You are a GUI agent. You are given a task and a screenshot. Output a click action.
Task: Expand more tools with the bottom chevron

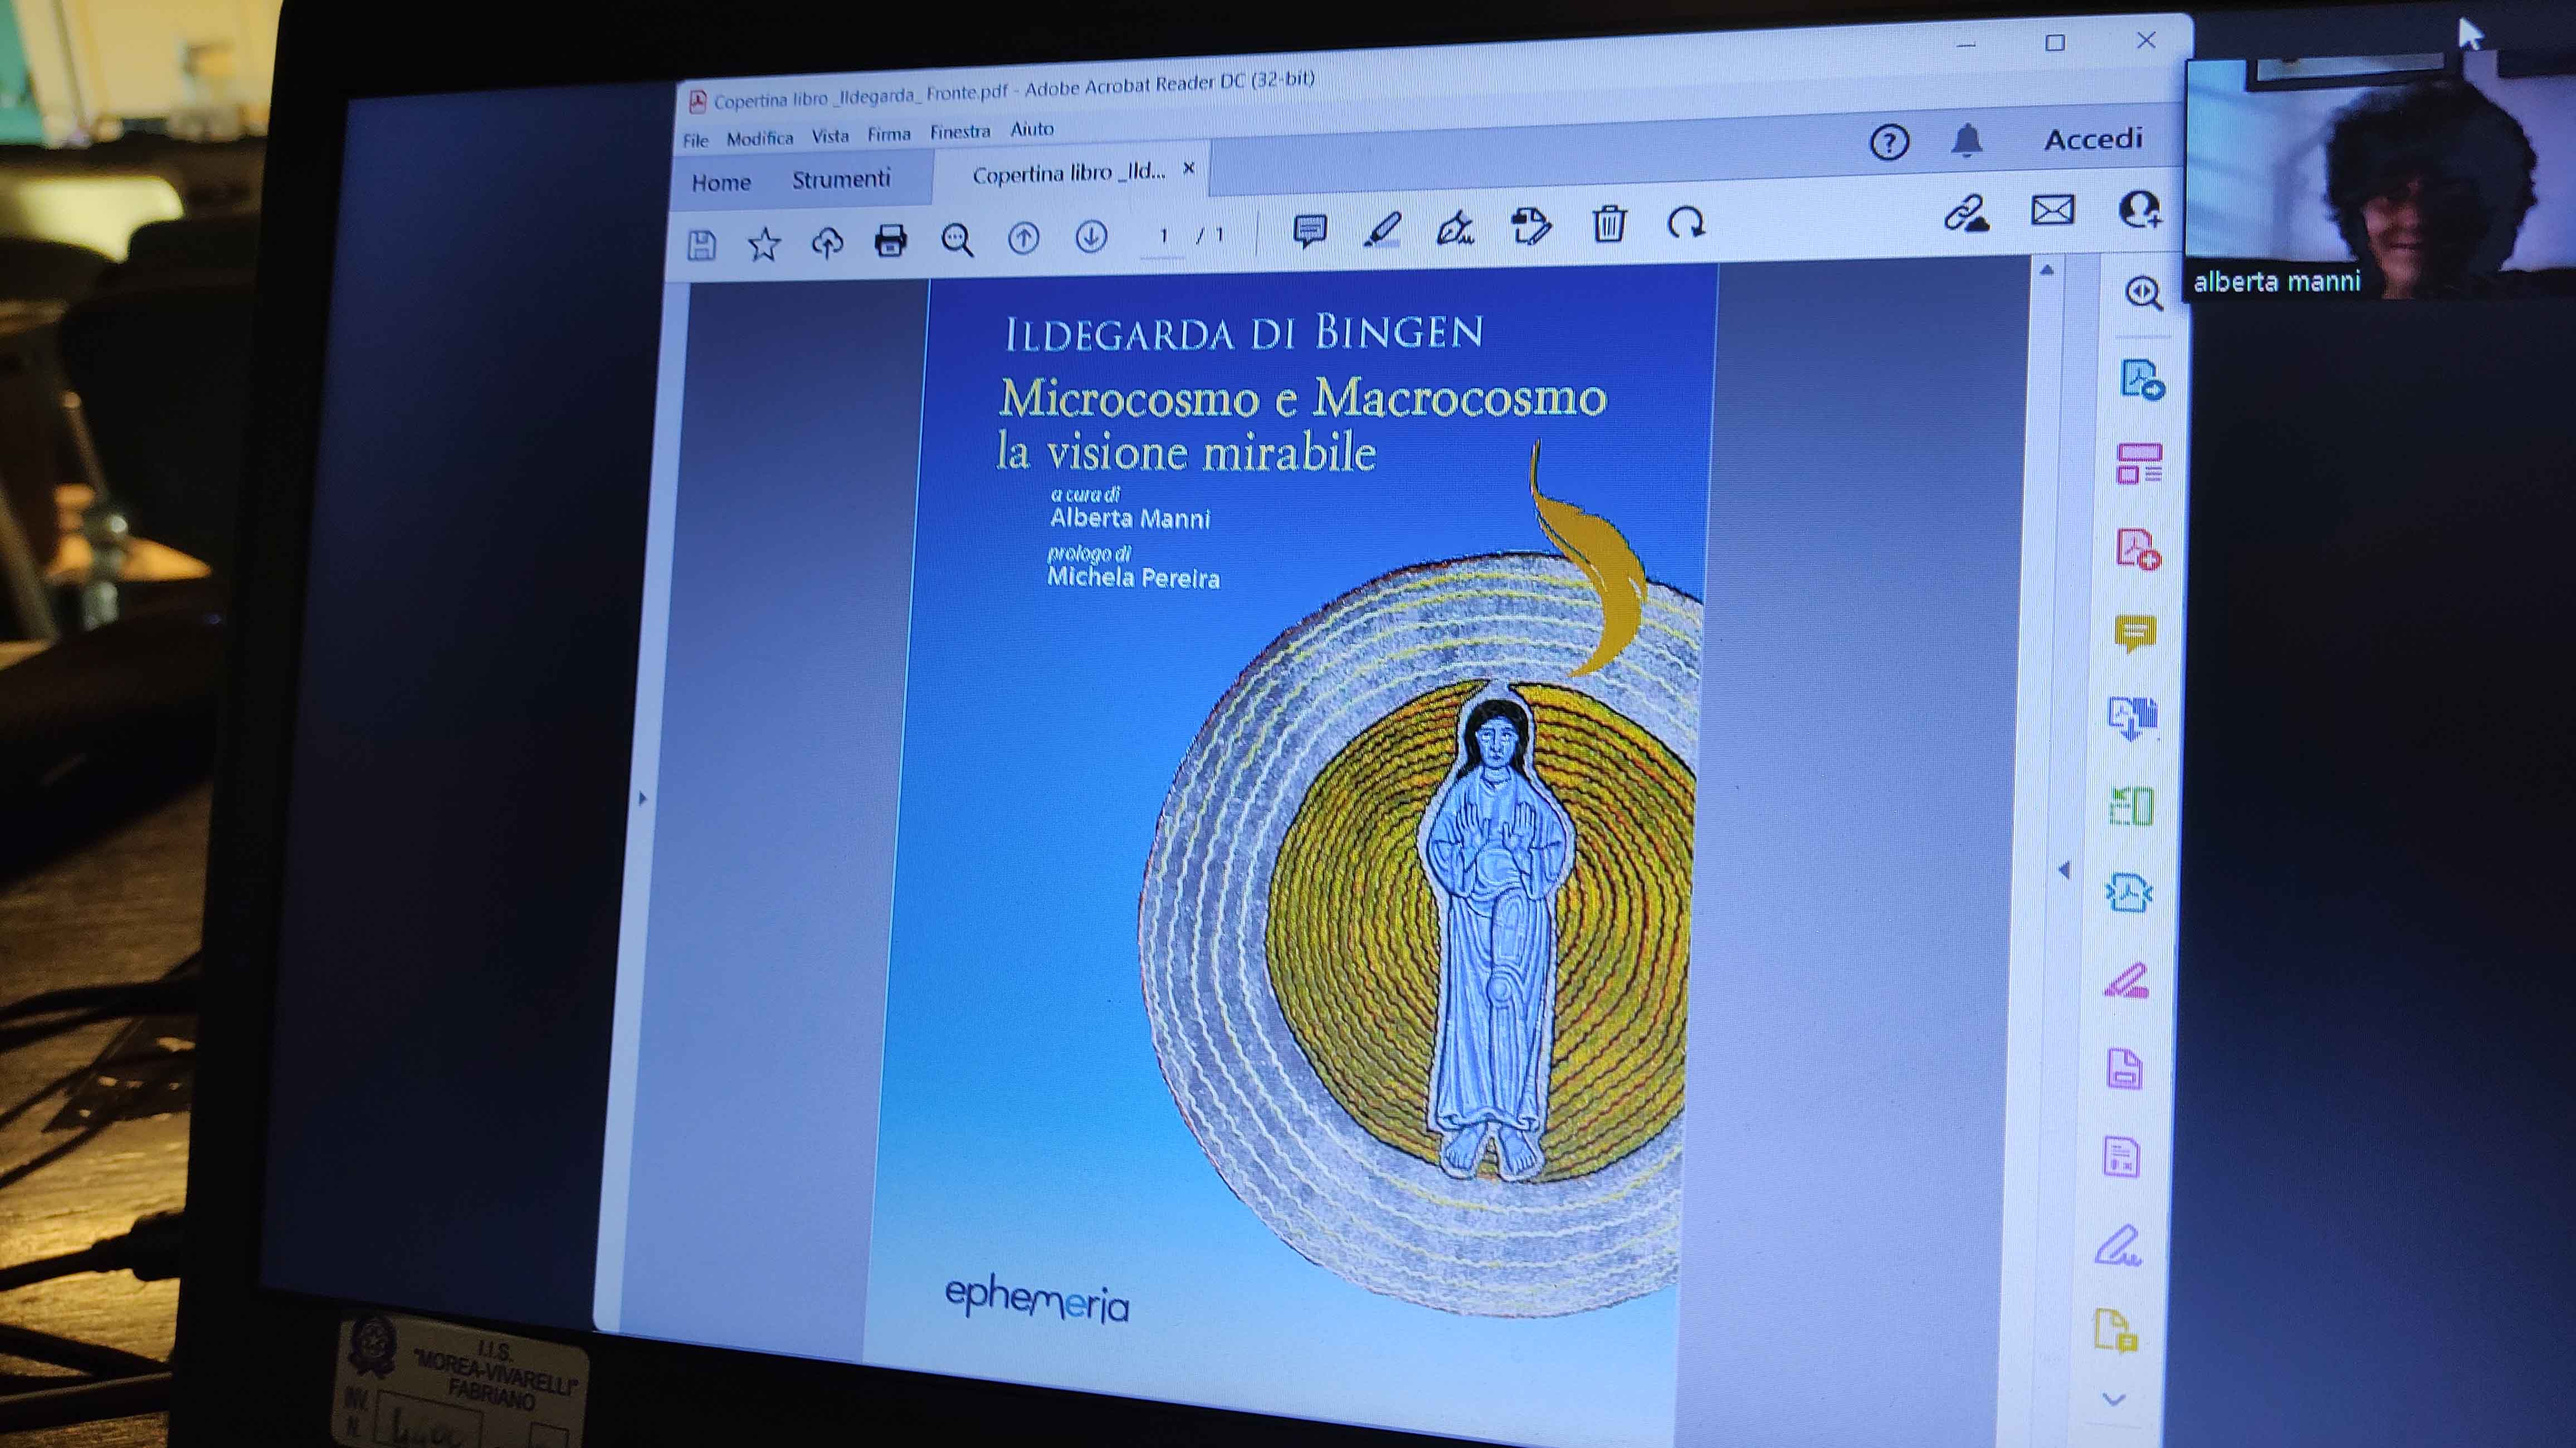tap(2113, 1400)
